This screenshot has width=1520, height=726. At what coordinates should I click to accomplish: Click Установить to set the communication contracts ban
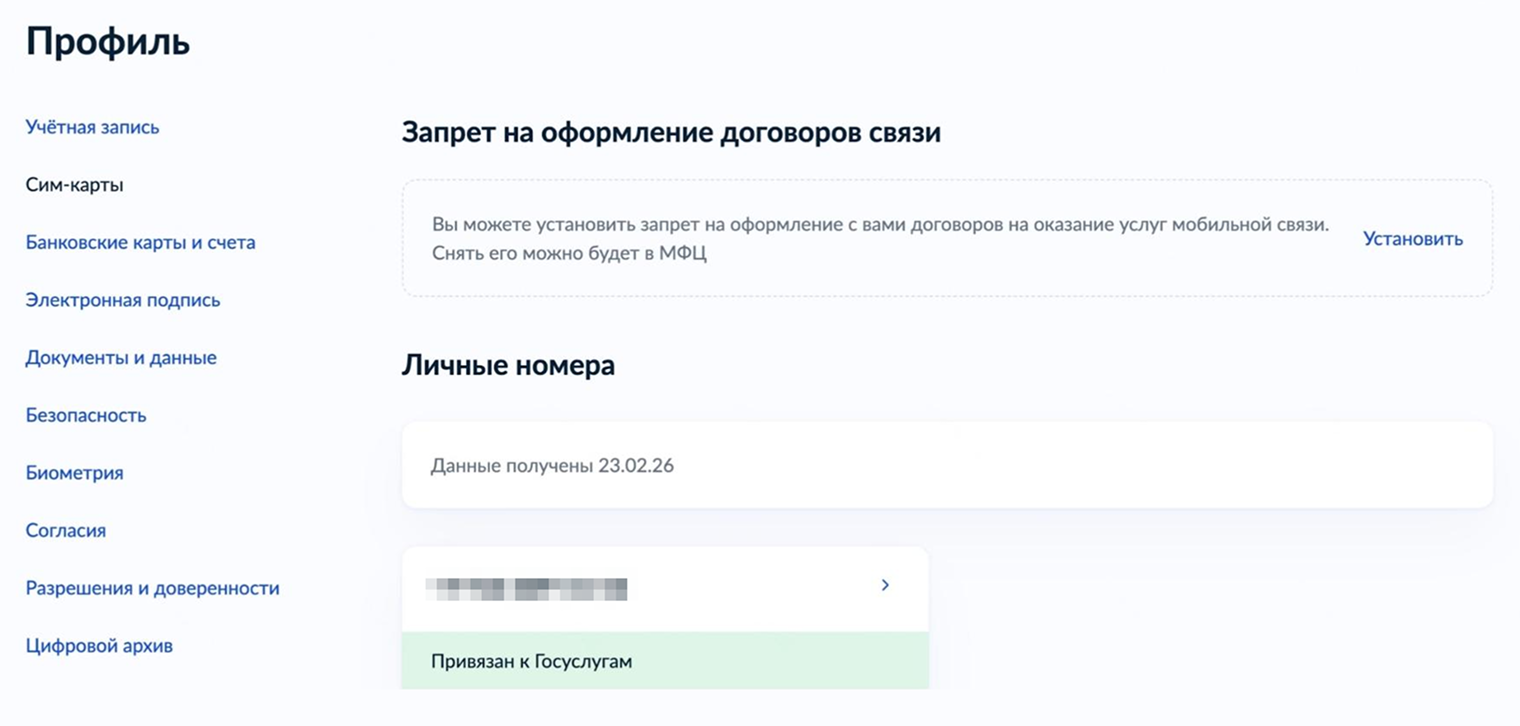(x=1412, y=240)
